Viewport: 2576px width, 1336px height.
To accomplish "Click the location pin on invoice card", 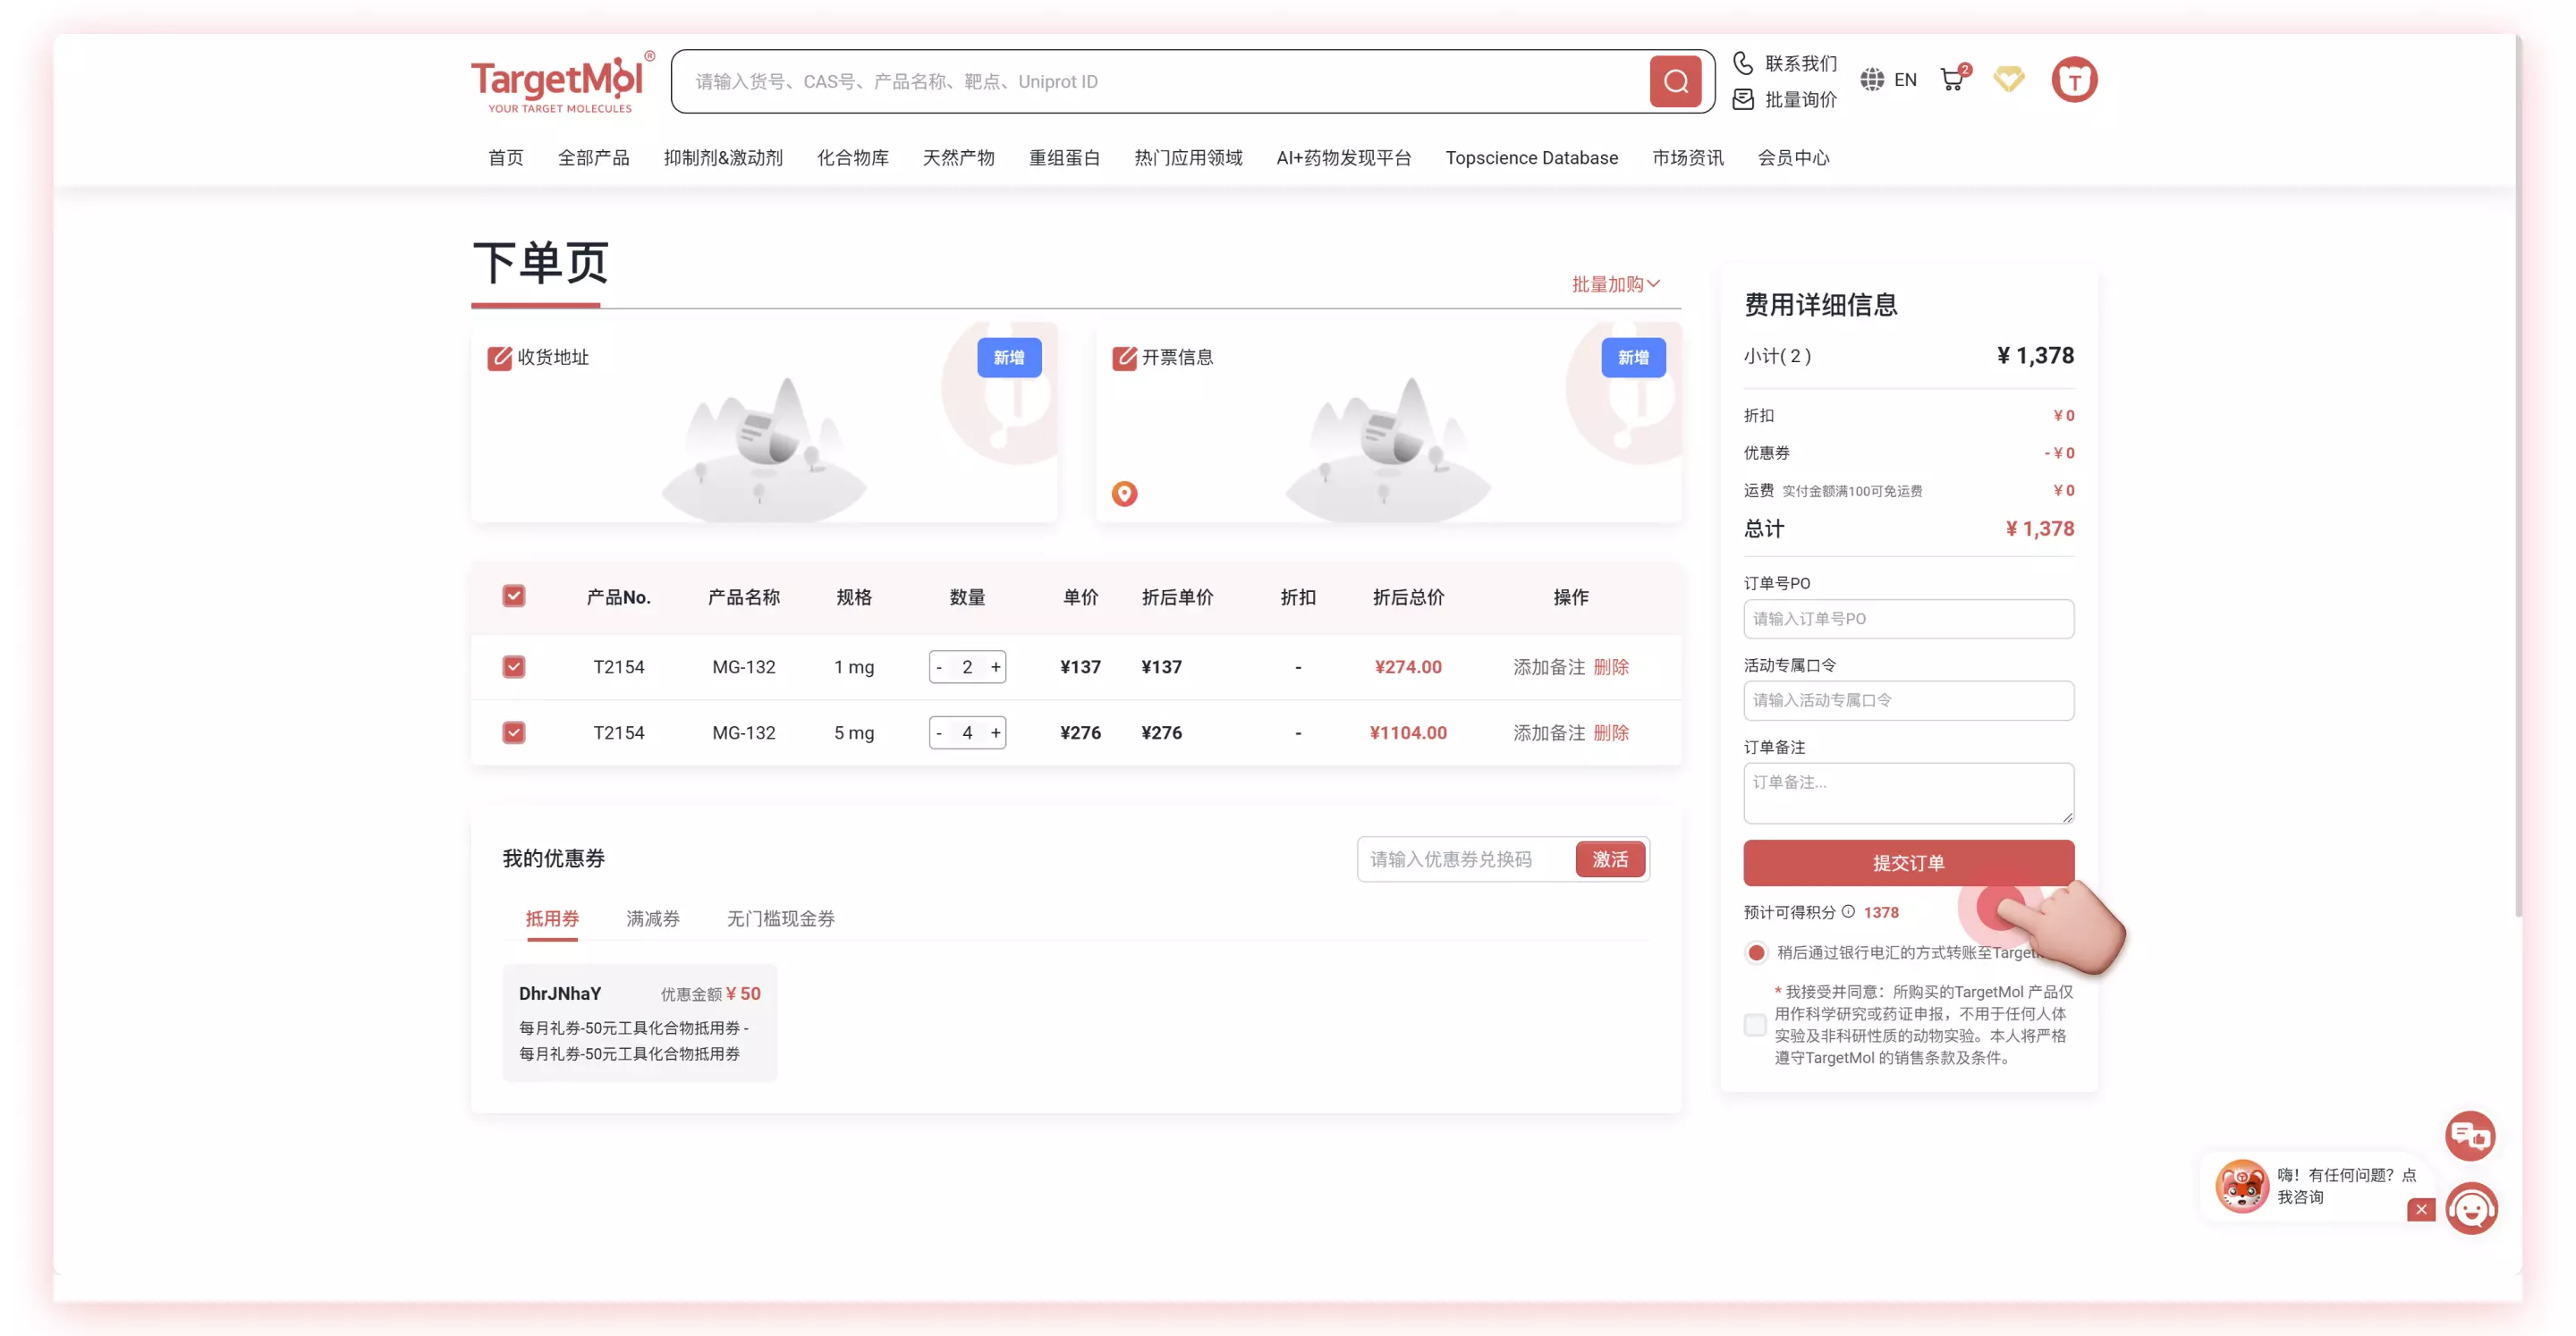I will pos(1125,493).
